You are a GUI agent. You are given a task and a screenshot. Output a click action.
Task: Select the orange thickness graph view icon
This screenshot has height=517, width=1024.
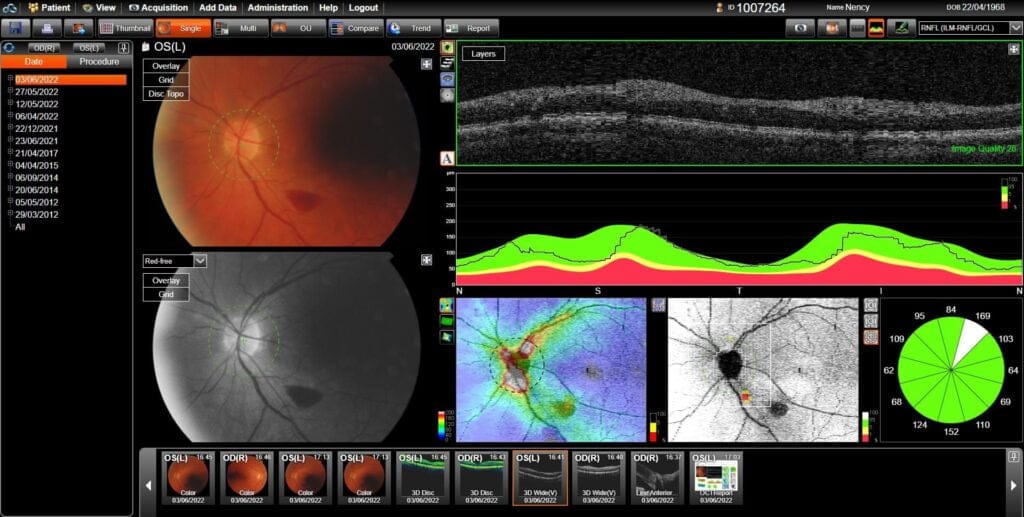point(876,28)
